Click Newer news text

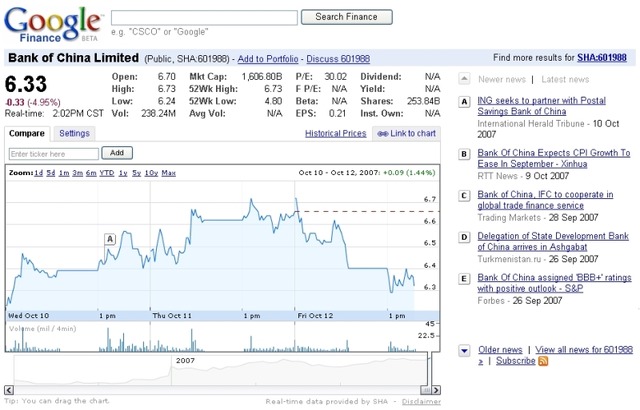502,79
